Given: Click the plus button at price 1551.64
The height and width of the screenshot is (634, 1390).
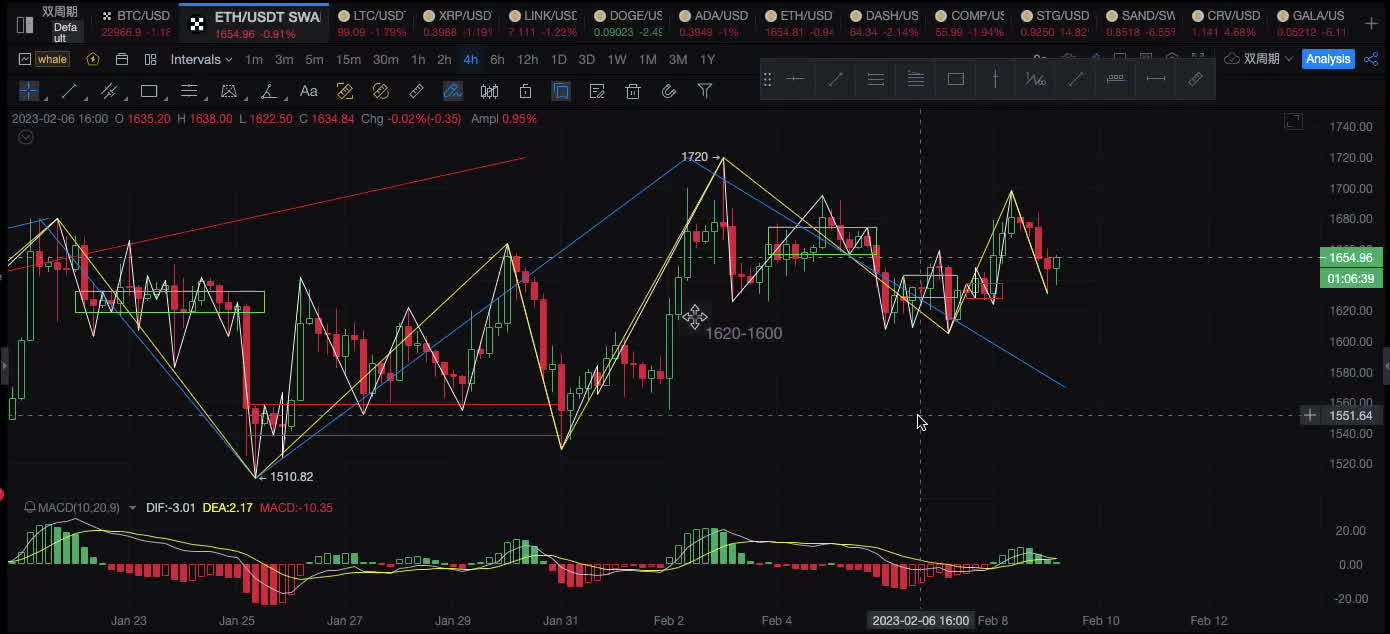Looking at the screenshot, I should 1309,415.
